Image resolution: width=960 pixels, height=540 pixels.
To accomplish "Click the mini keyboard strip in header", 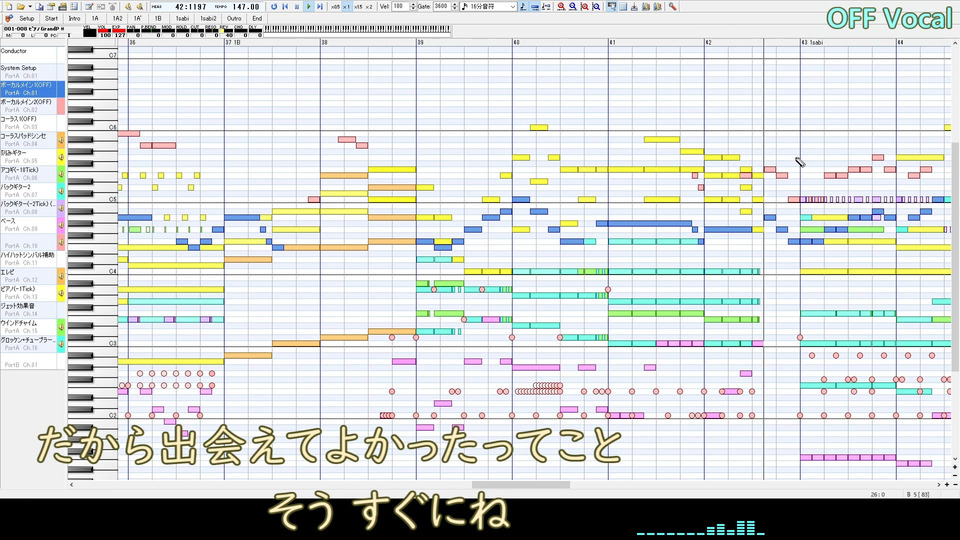I will click(357, 29).
